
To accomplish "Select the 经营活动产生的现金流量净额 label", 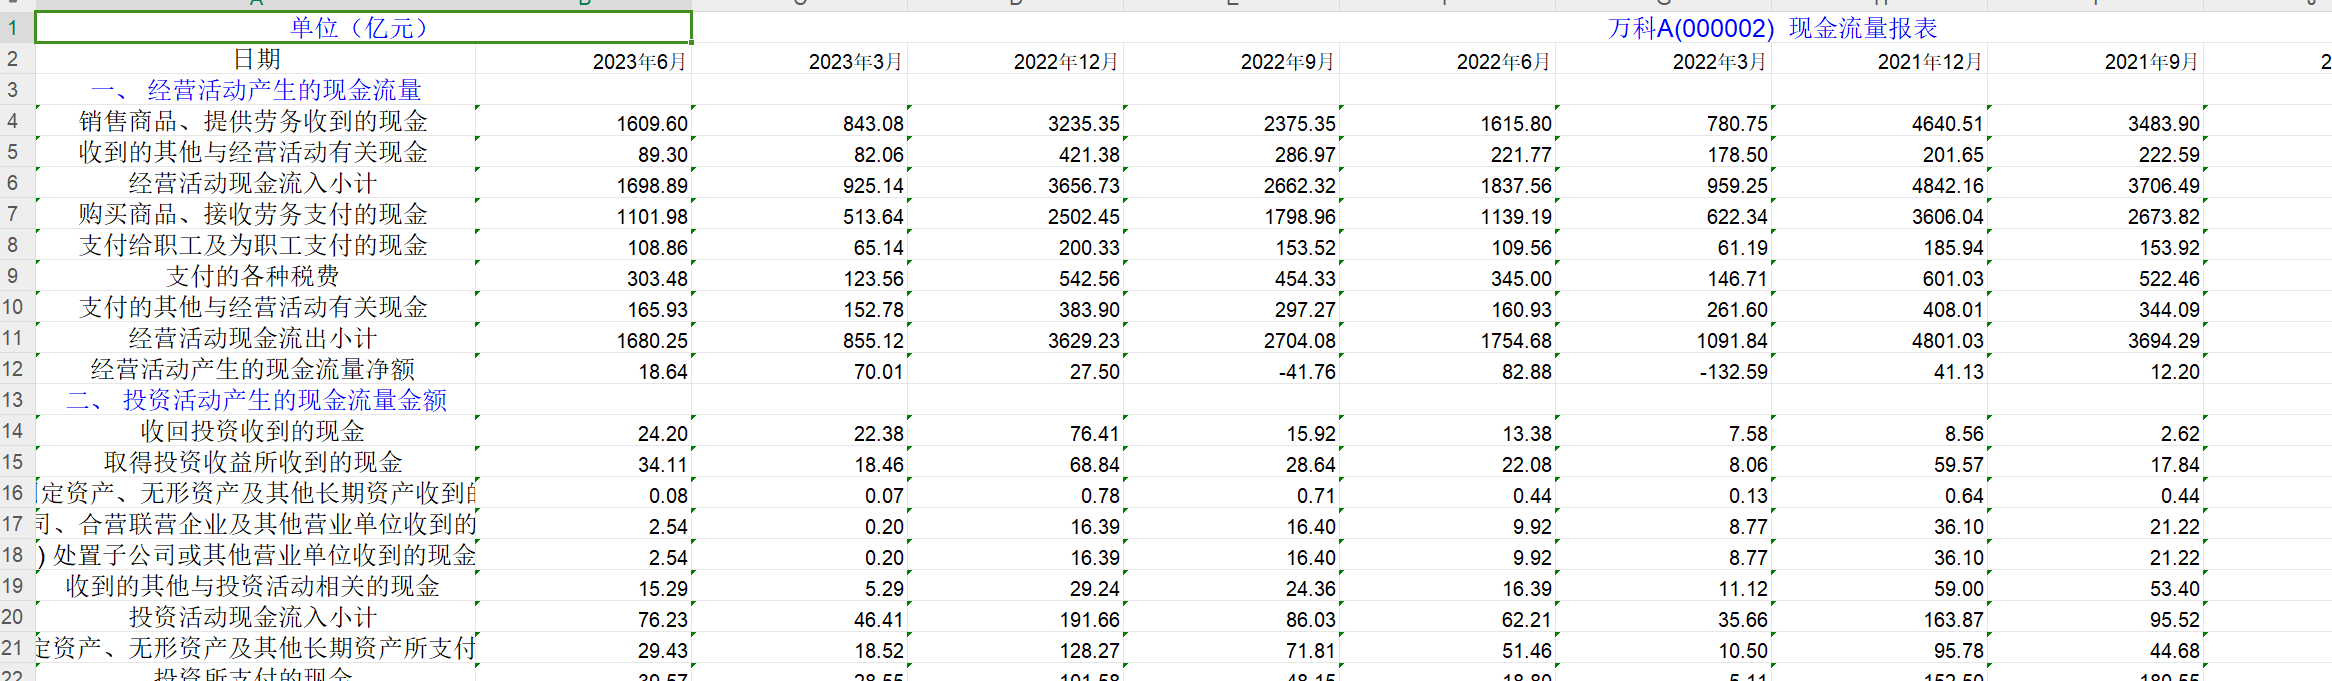I will (x=253, y=369).
